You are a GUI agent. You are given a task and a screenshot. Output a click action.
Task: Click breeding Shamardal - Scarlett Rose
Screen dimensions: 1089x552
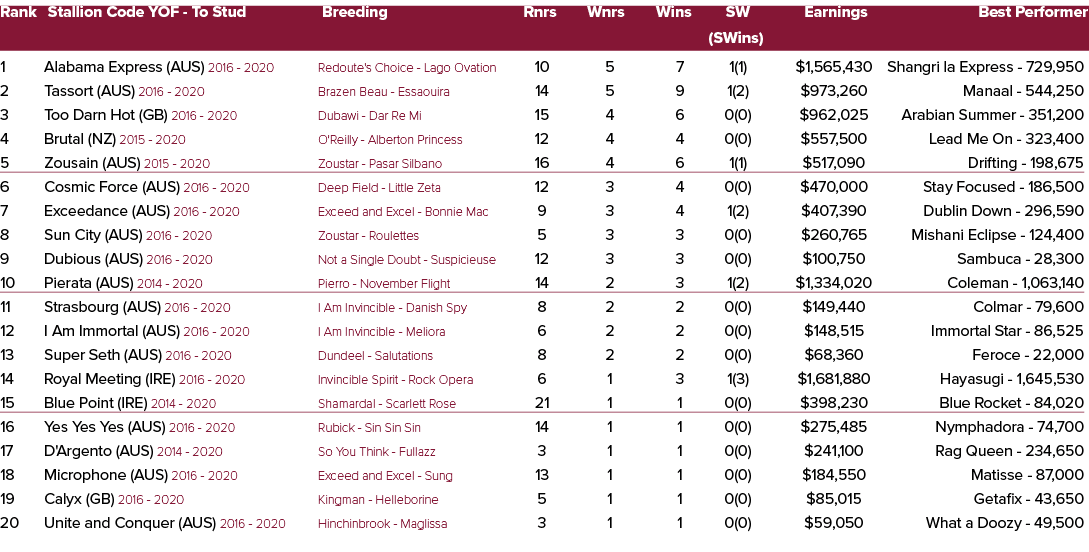pos(388,403)
